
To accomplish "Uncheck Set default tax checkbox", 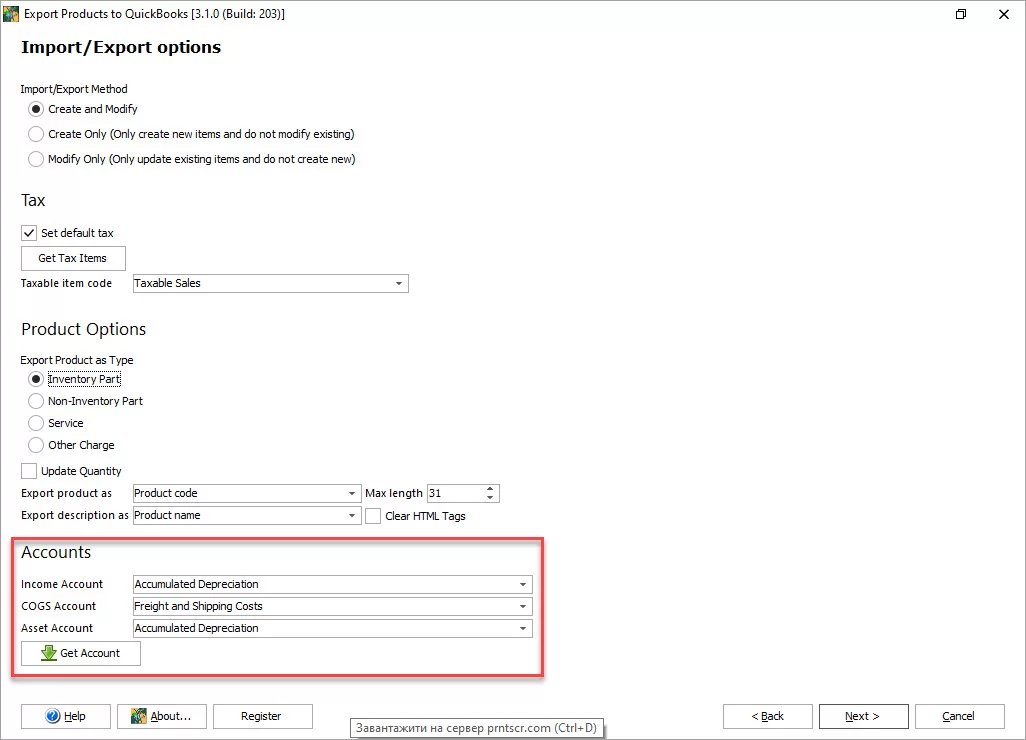I will 29,233.
